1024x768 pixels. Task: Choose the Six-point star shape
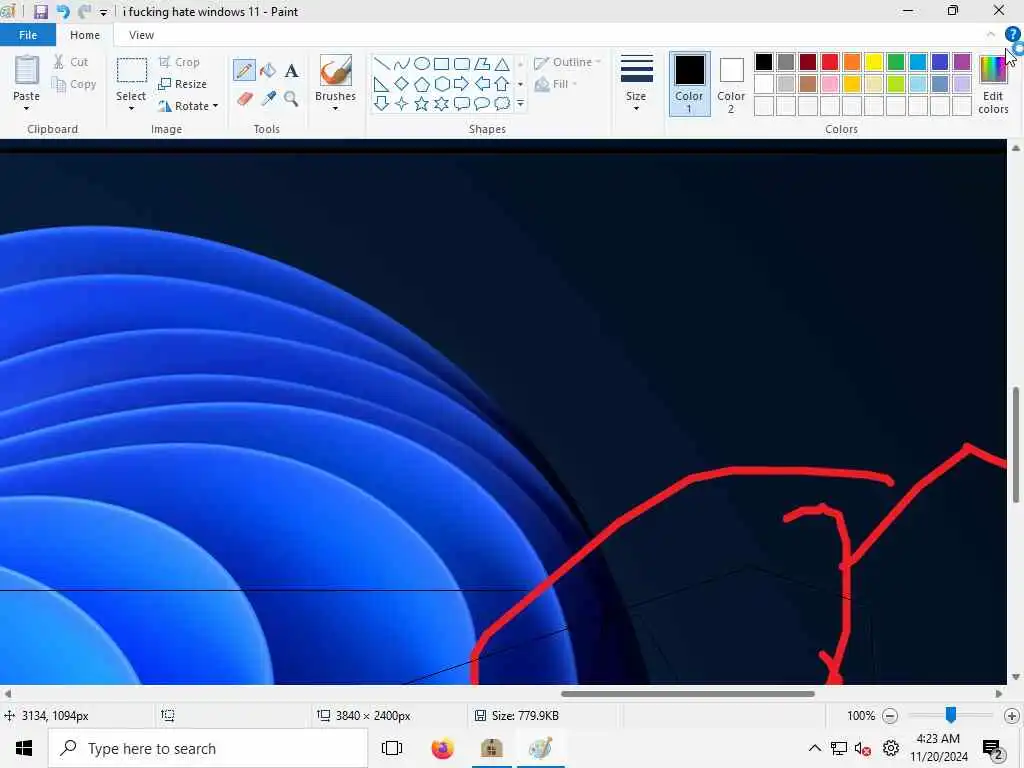tap(441, 103)
